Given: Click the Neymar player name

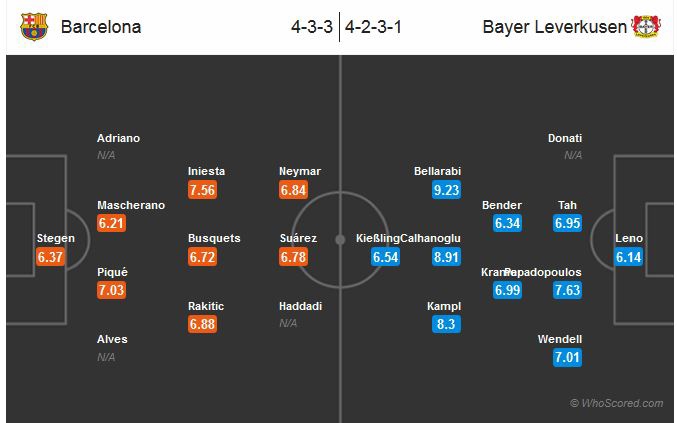Looking at the screenshot, I should tap(300, 171).
